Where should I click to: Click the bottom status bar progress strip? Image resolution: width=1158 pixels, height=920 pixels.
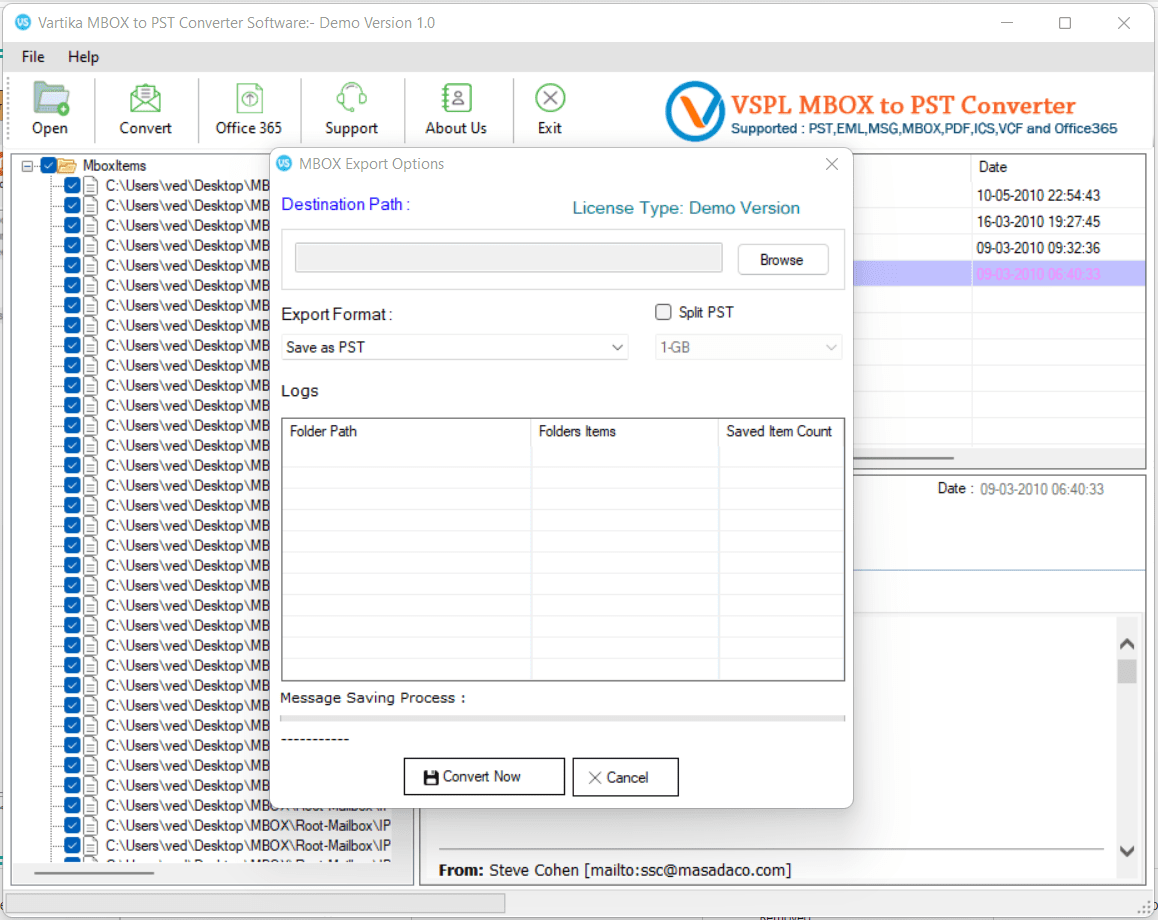tap(256, 902)
